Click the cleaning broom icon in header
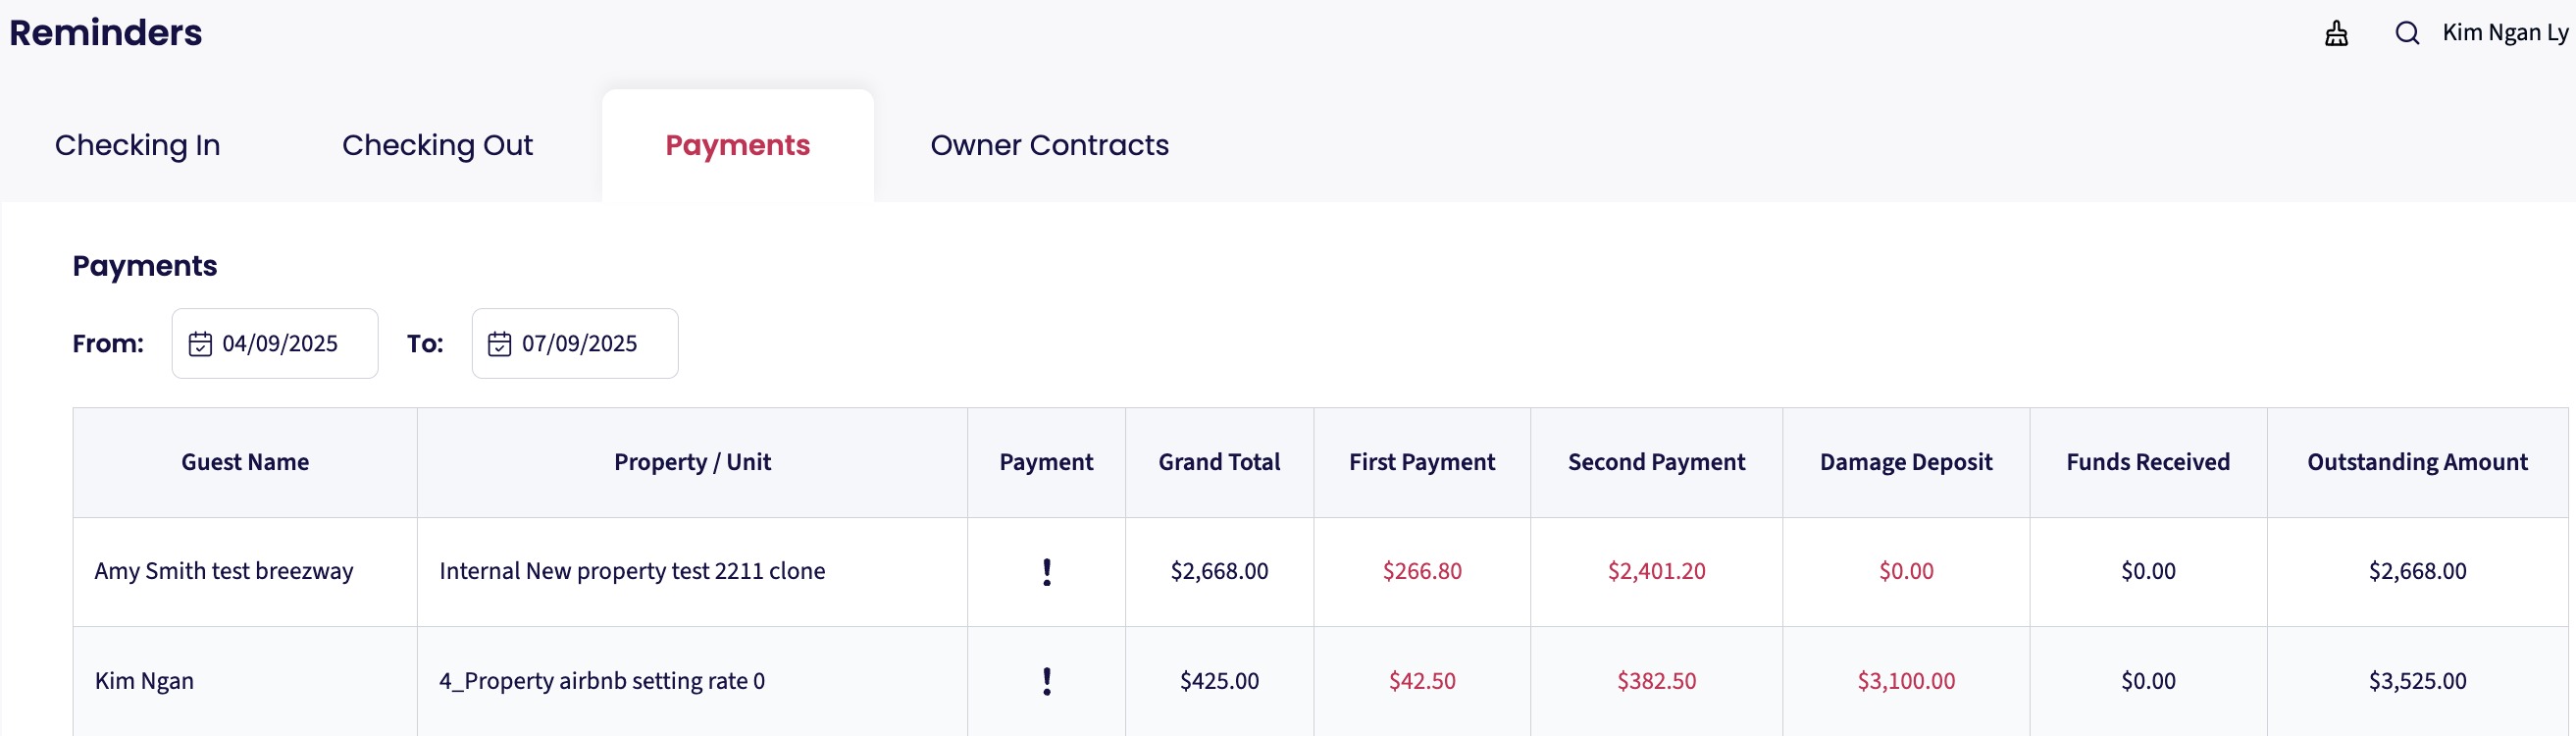This screenshot has height=736, width=2576. [x=2336, y=34]
